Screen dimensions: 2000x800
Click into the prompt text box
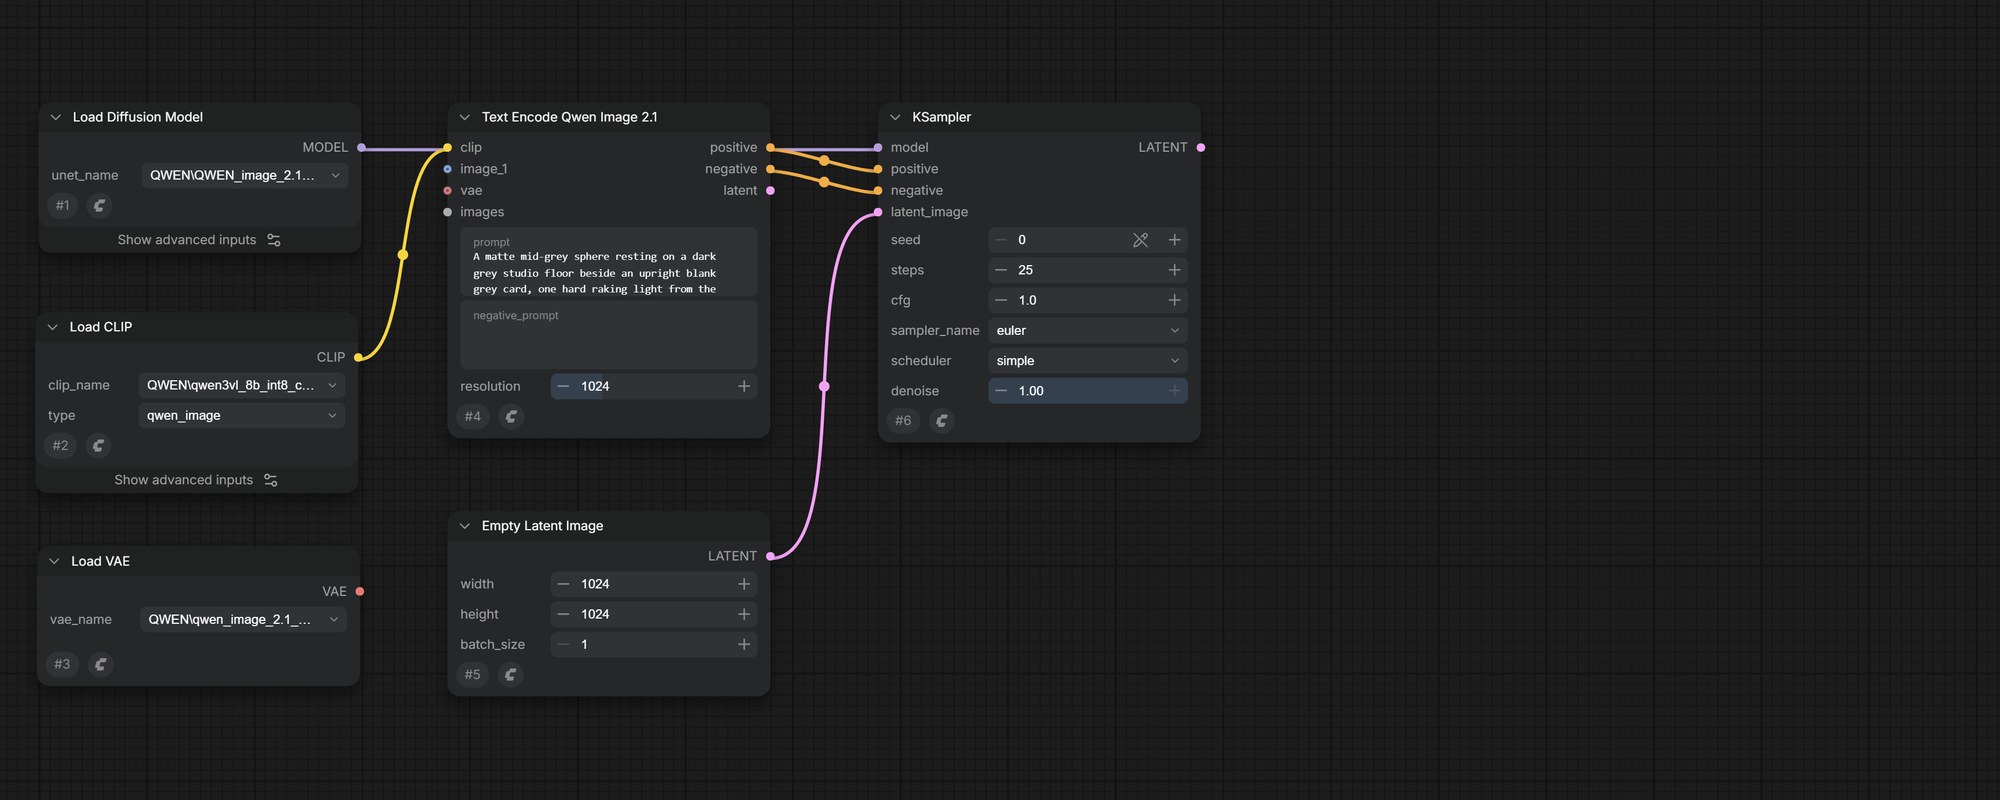pos(609,262)
